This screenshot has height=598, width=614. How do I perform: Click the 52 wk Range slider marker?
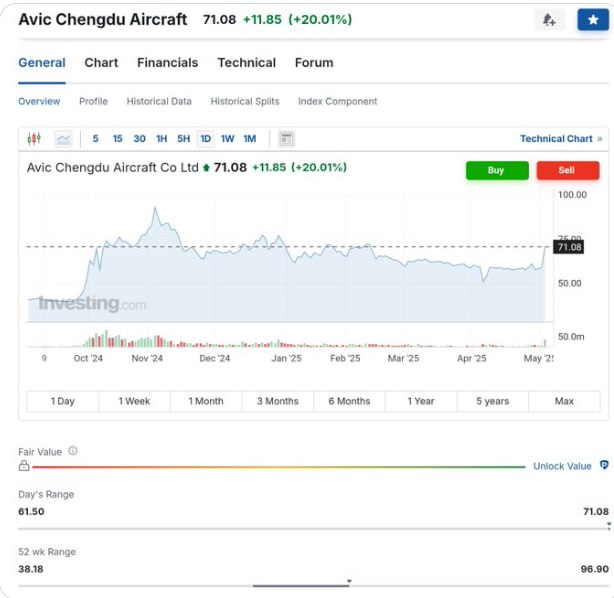(349, 581)
